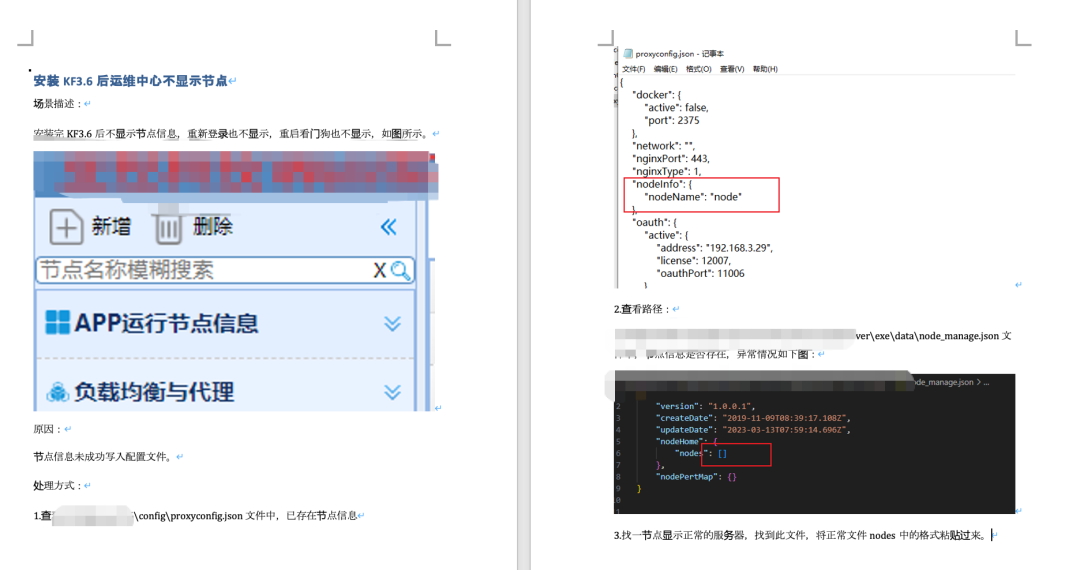Click the 新增 plus icon

(66, 228)
